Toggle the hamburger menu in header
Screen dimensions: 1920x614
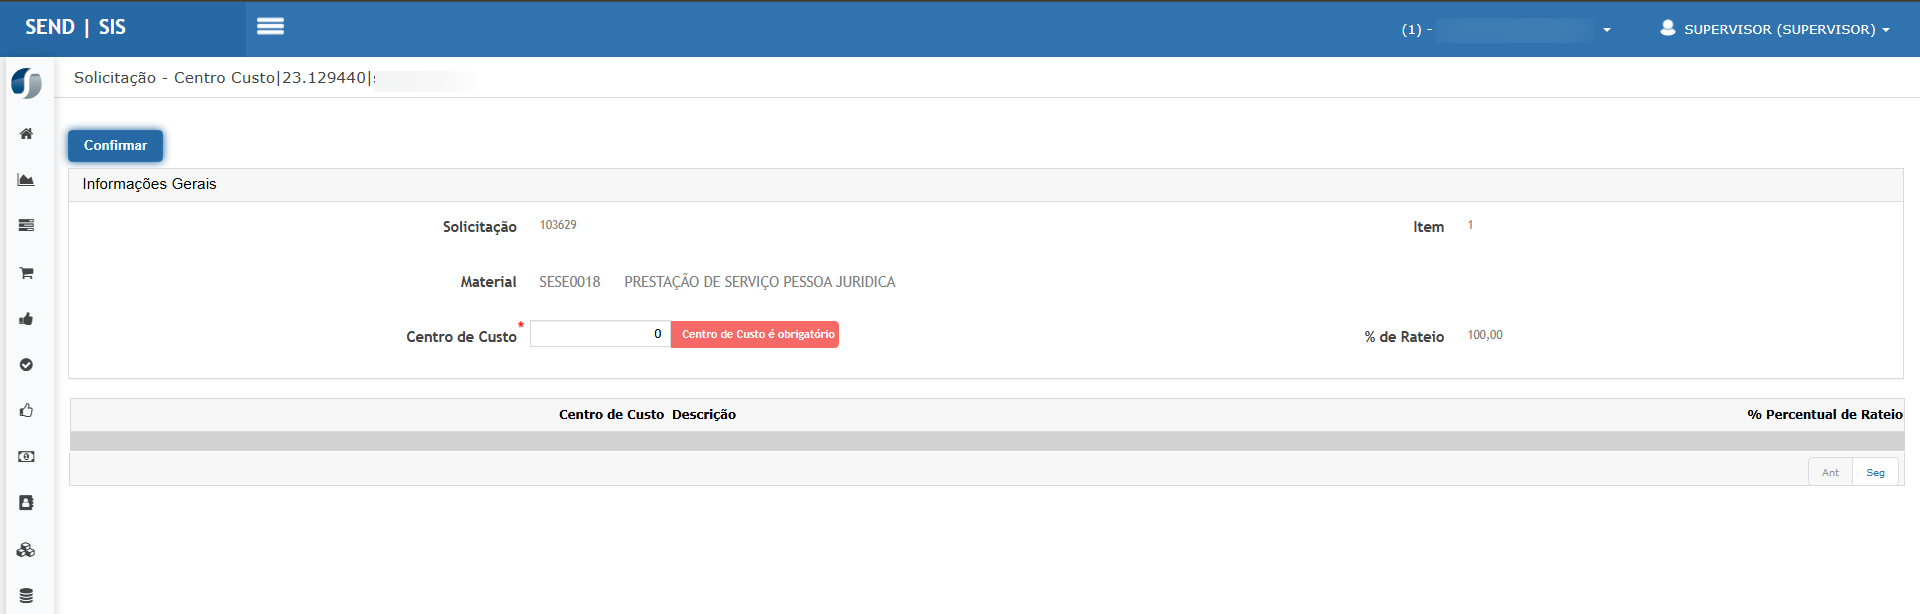[x=270, y=27]
